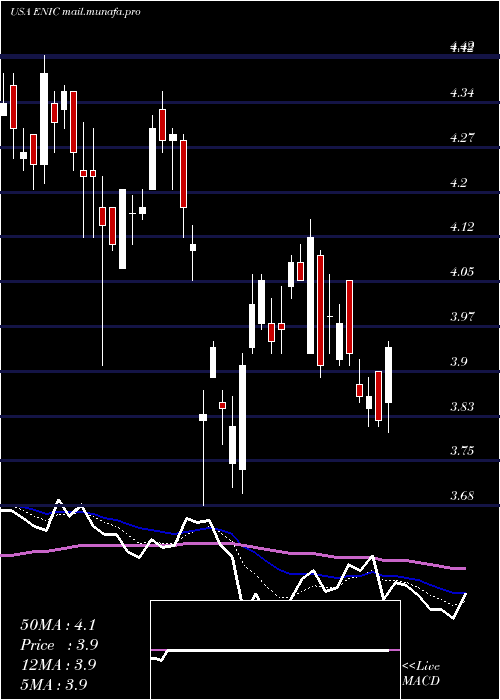Click the 4.05 price axis label
500x700 pixels.
point(462,271)
